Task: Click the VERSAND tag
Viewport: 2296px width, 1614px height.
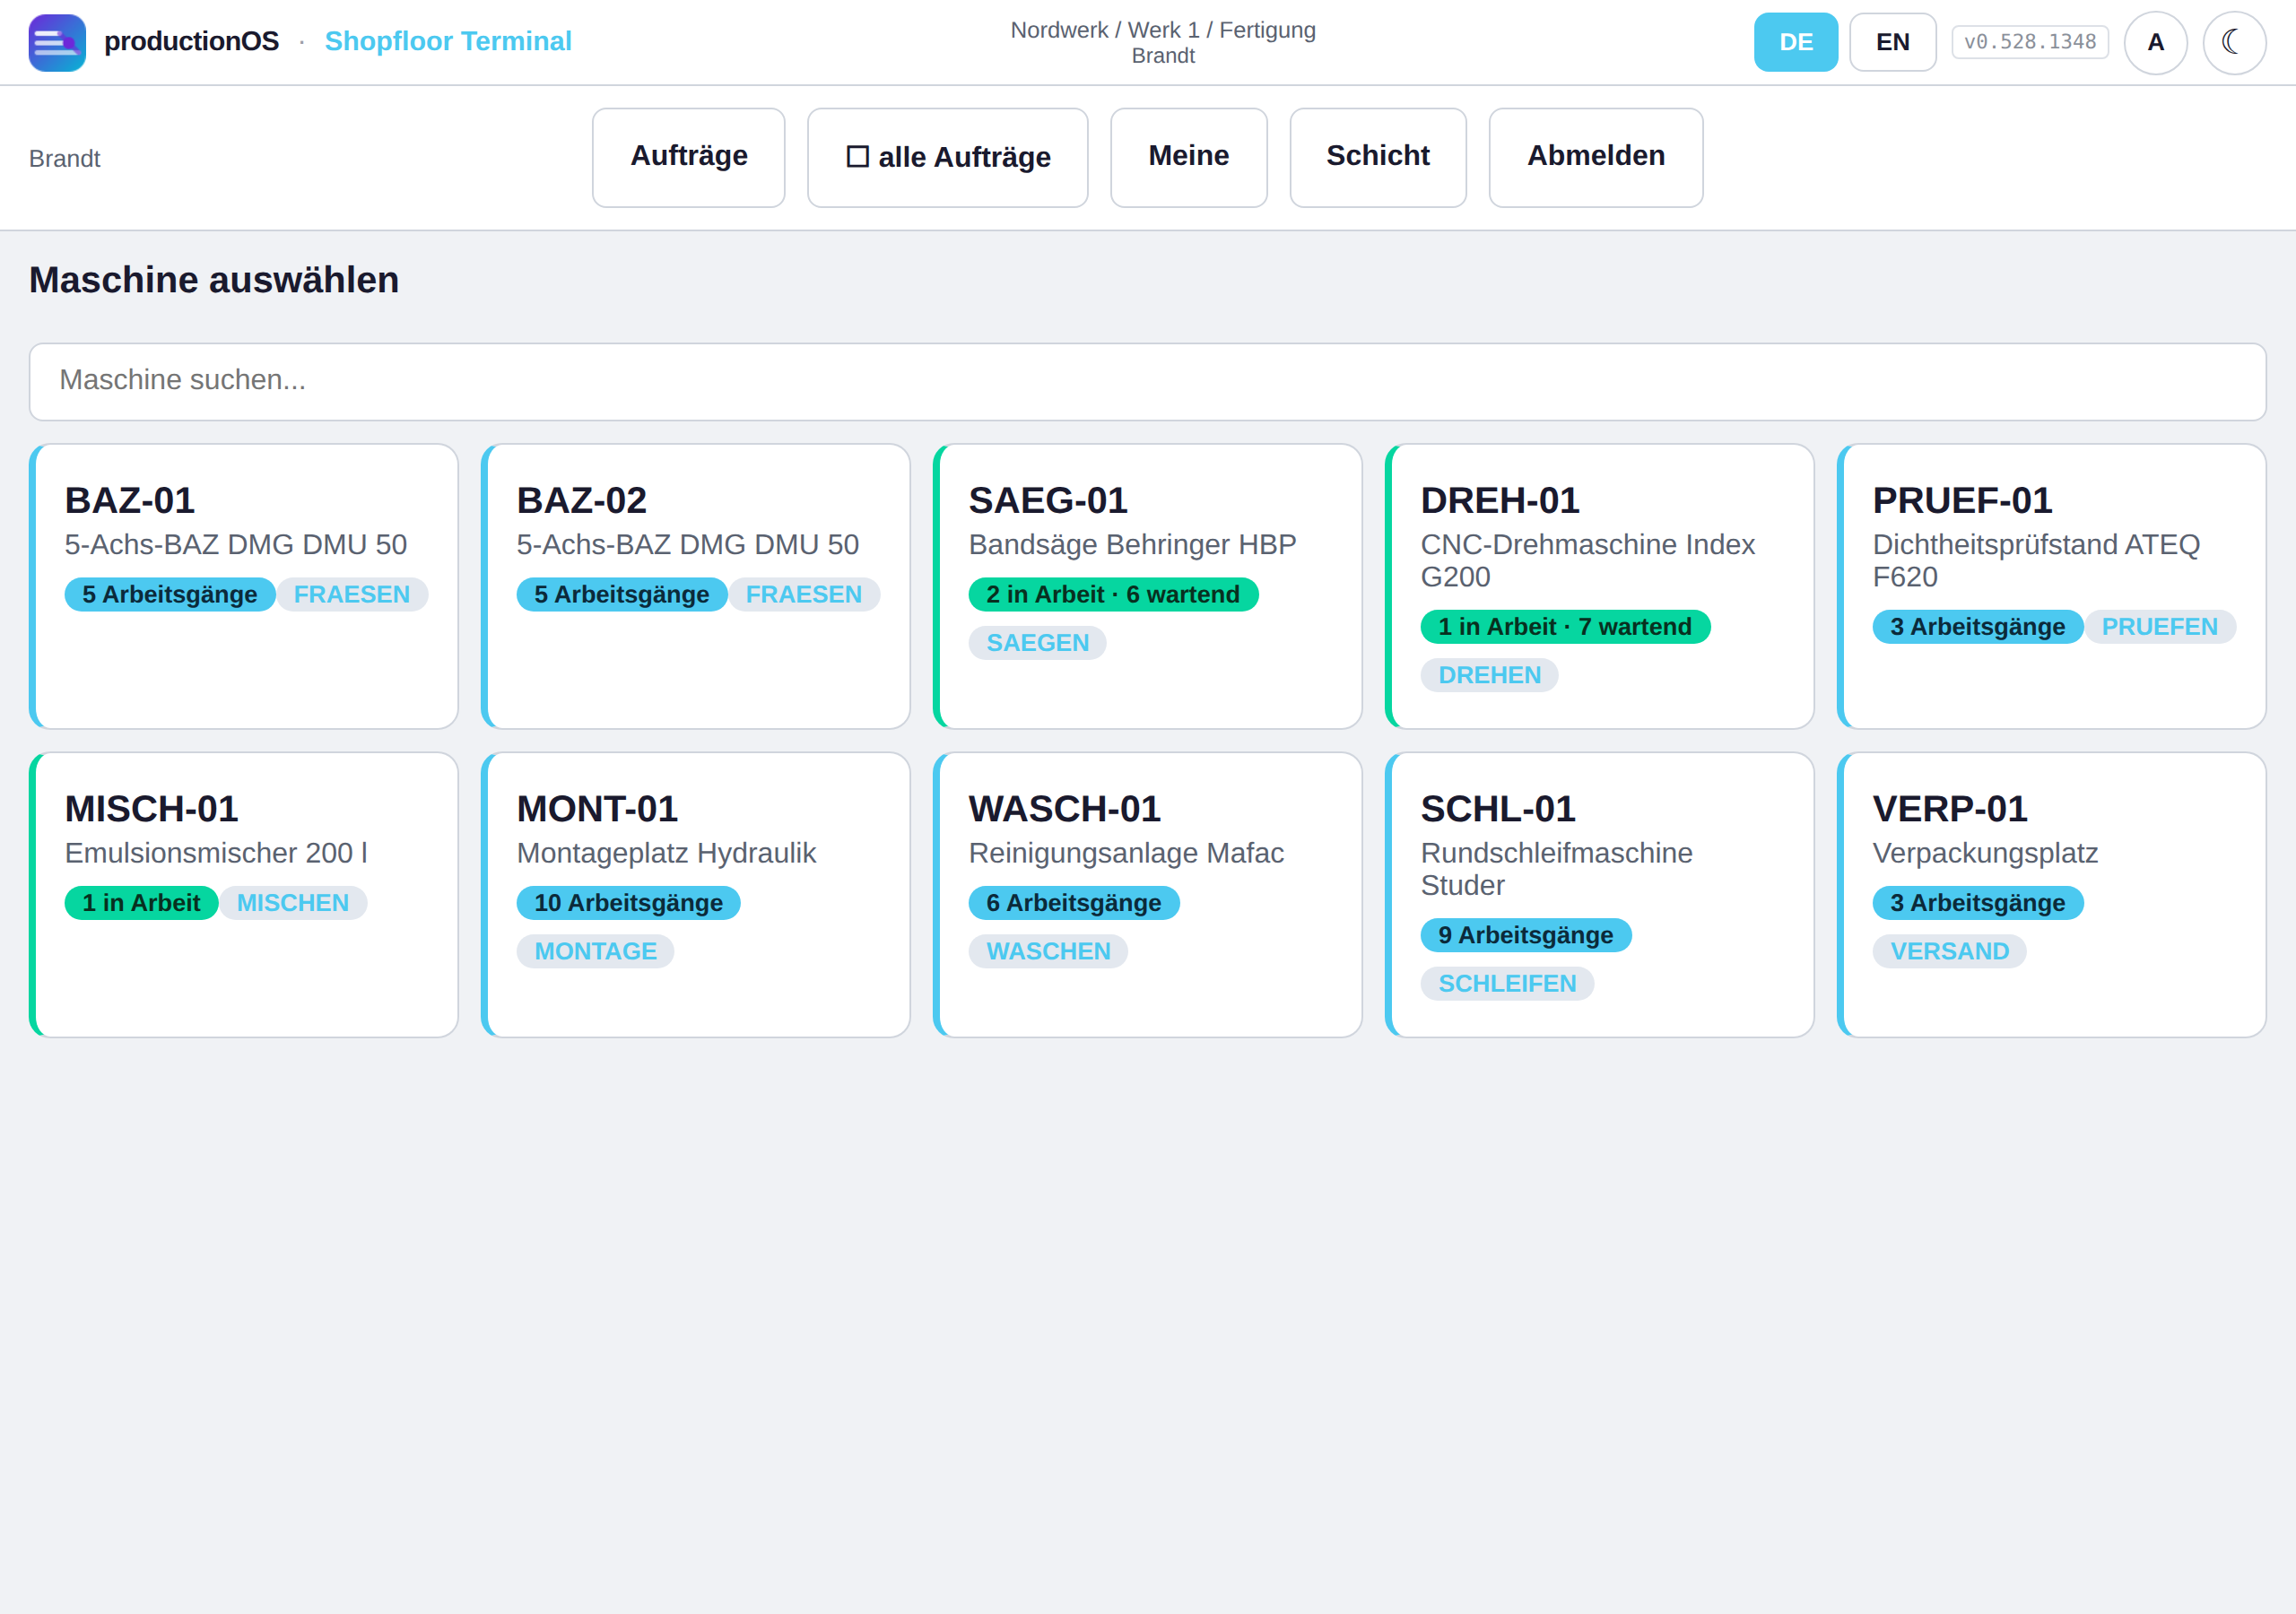Action: coord(1949,950)
